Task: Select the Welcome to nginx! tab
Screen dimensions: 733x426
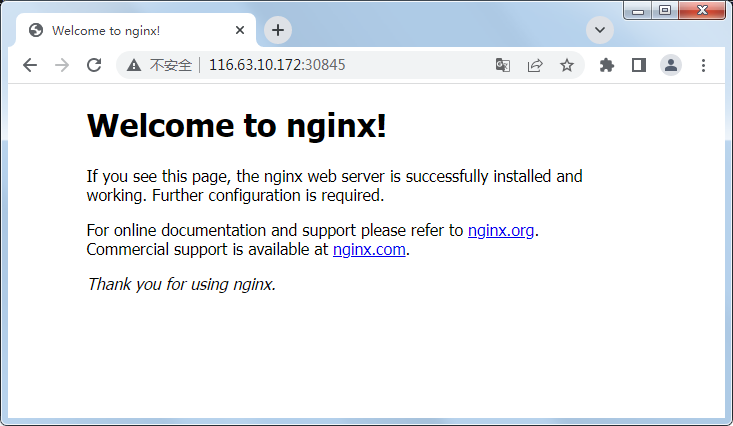Action: tap(120, 30)
